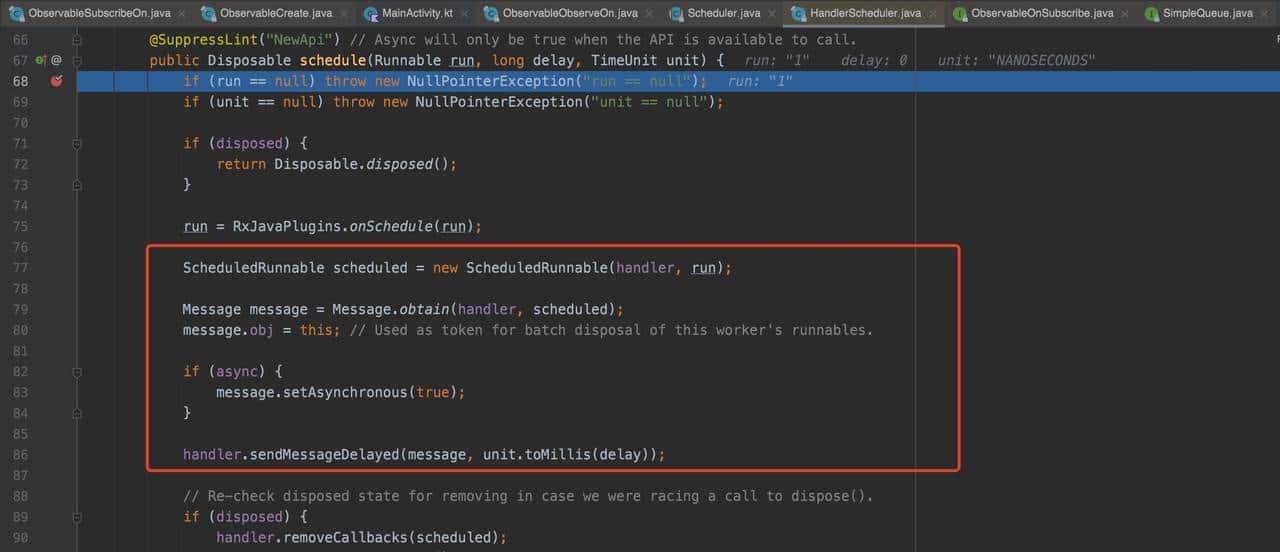The image size is (1280, 552).
Task: Collapse the if (disposed) block at line 89
Action: (x=77, y=516)
